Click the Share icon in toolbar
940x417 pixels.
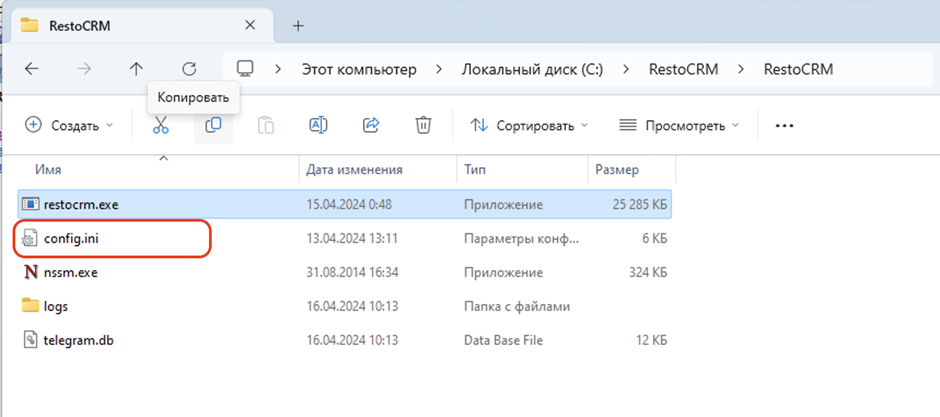(x=371, y=125)
